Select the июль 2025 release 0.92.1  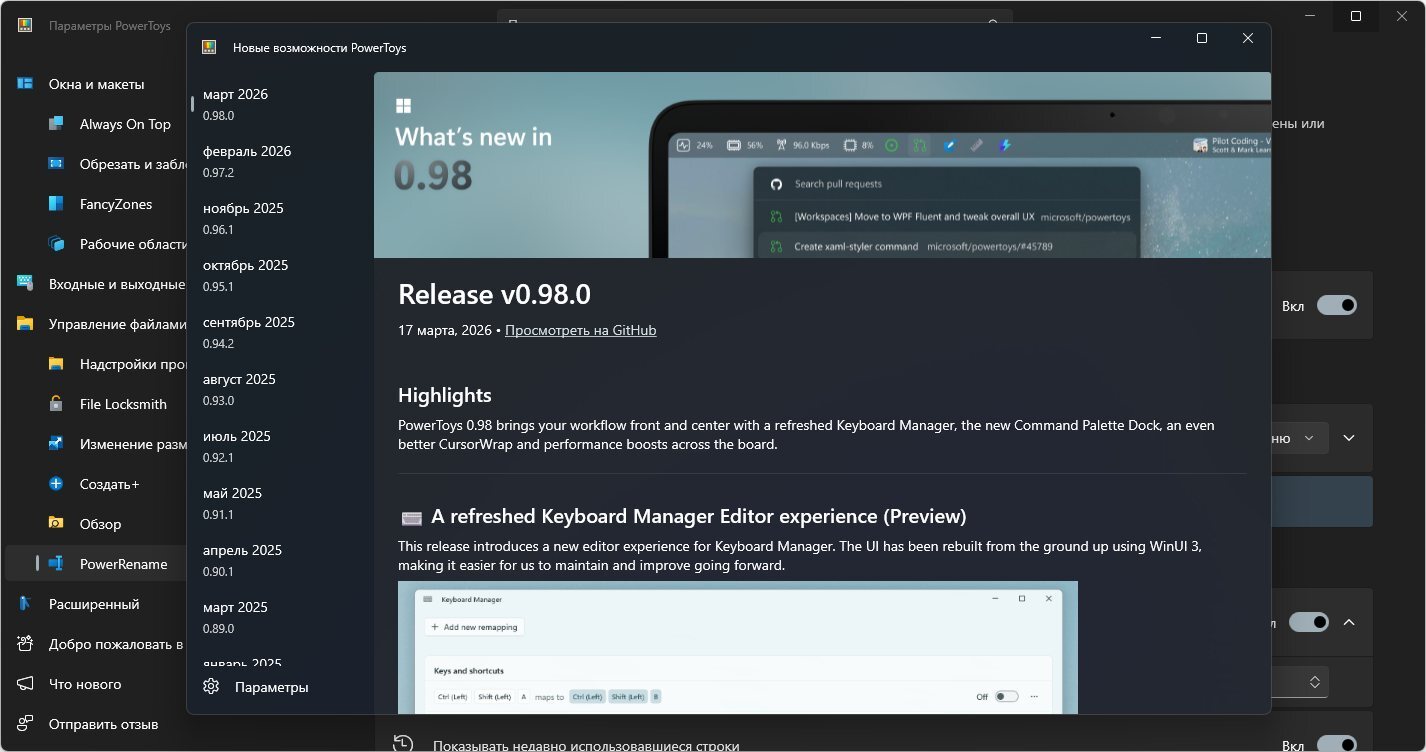point(237,446)
